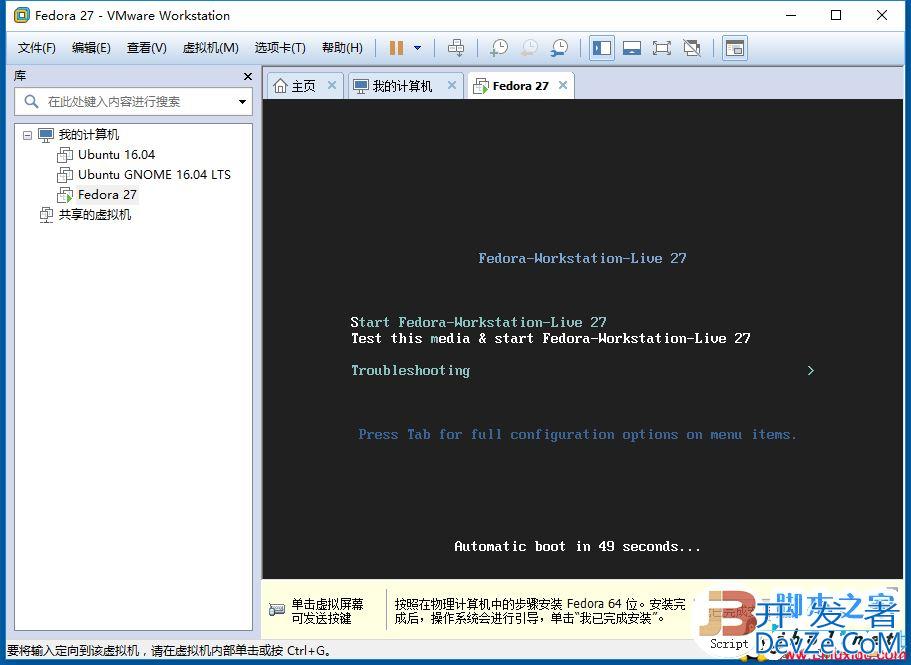This screenshot has height=665, width=911.
Task: Open the snapshot manager wrench-clock icon
Action: click(x=559, y=48)
